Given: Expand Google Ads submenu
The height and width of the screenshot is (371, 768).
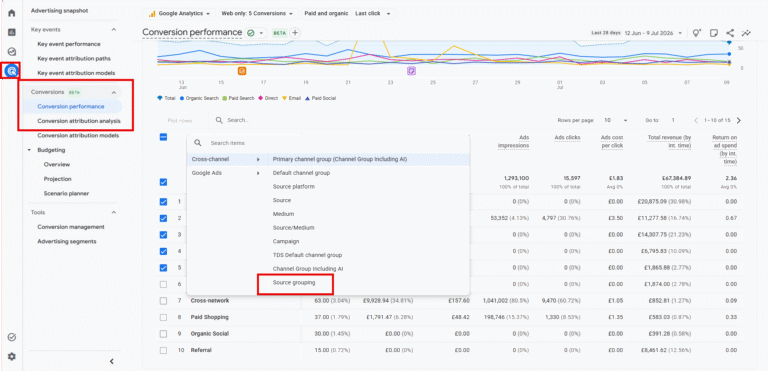Looking at the screenshot, I should pos(227,173).
